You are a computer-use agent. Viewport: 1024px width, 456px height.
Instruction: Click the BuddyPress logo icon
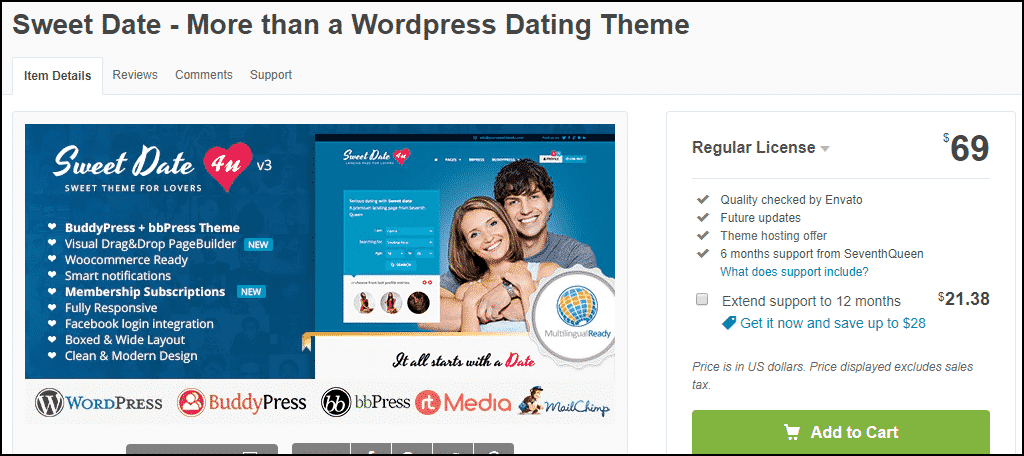pyautogui.click(x=191, y=402)
